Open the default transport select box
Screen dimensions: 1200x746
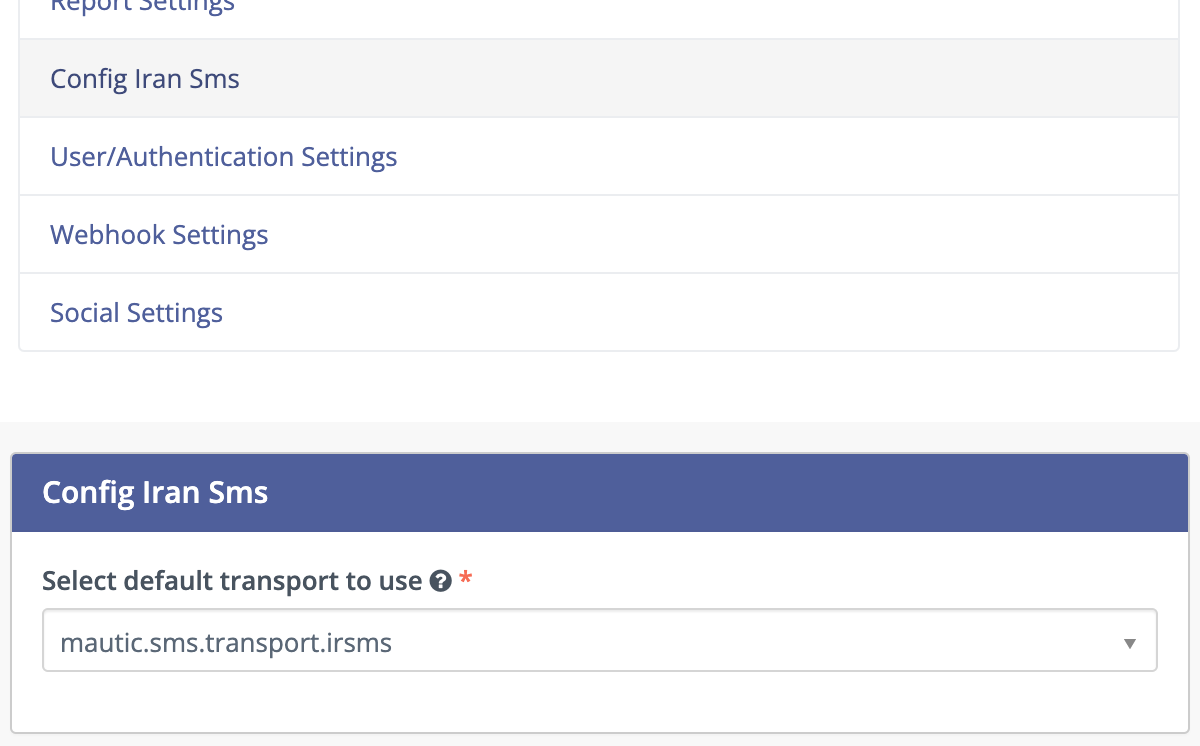coord(599,640)
